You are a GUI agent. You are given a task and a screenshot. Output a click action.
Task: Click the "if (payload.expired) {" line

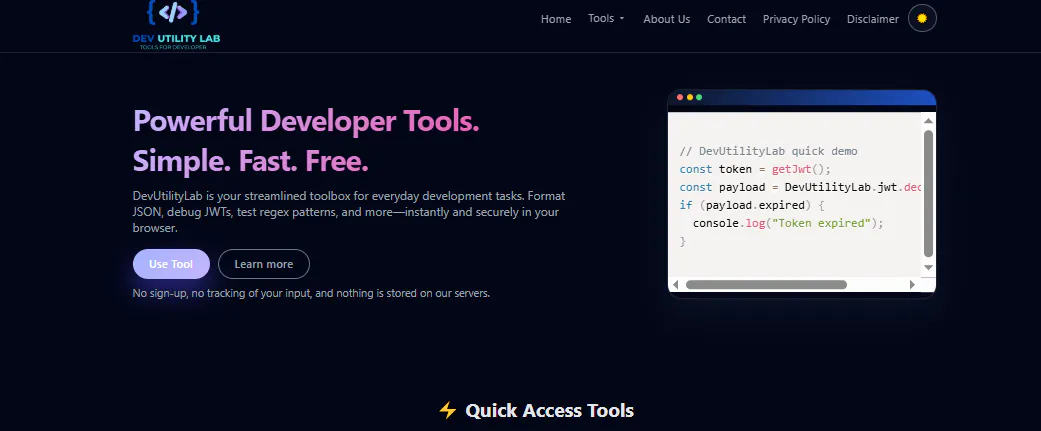752,205
